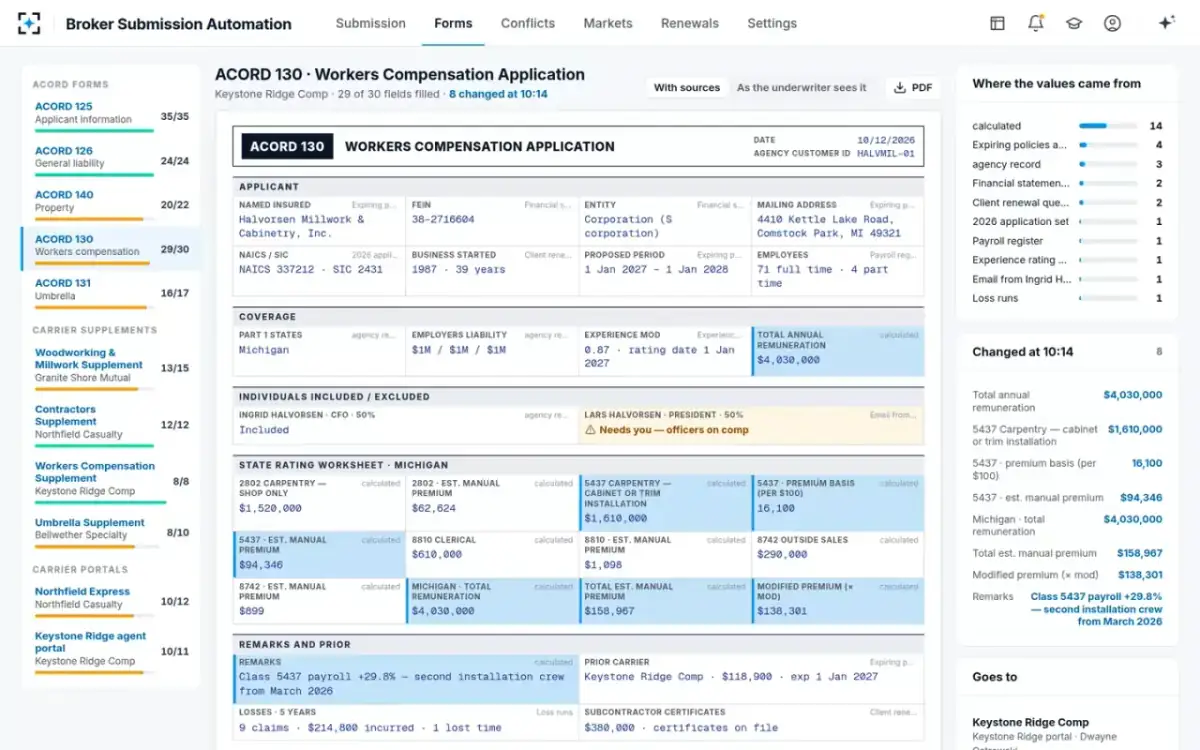Click the Expiring policies source bar
Image resolution: width=1200 pixels, height=750 pixels.
click(1108, 145)
